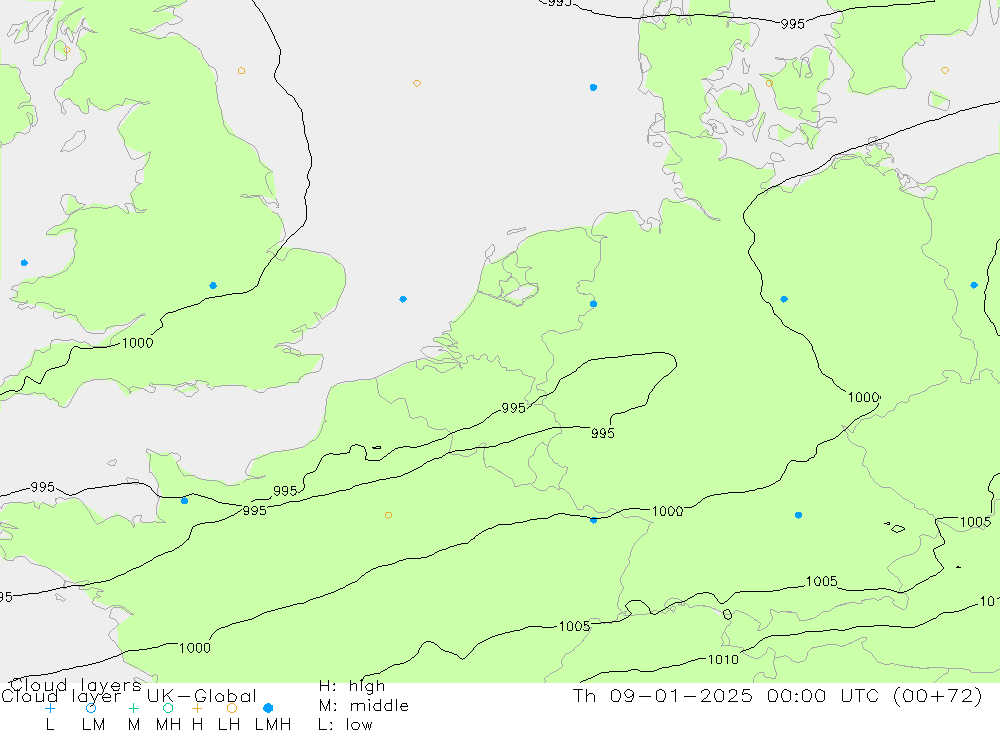
Task: Select the blue marker on the Normandy coast
Action: click(x=184, y=501)
